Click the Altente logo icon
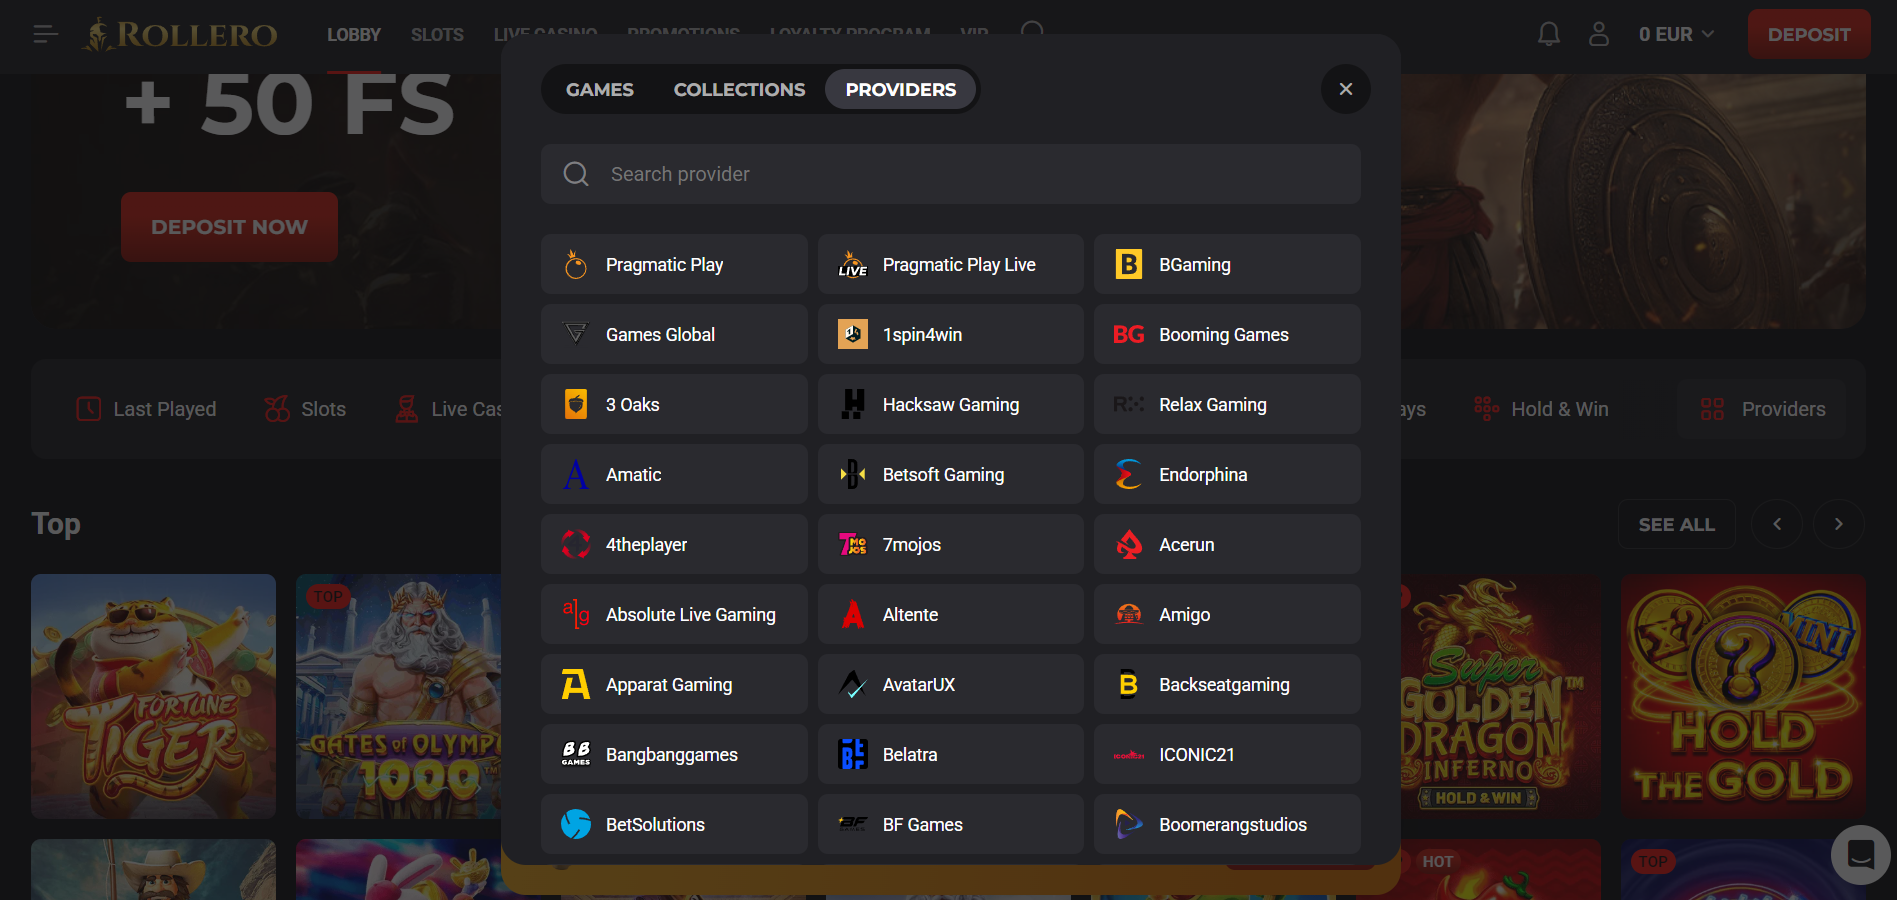The width and height of the screenshot is (1897, 900). (x=852, y=614)
